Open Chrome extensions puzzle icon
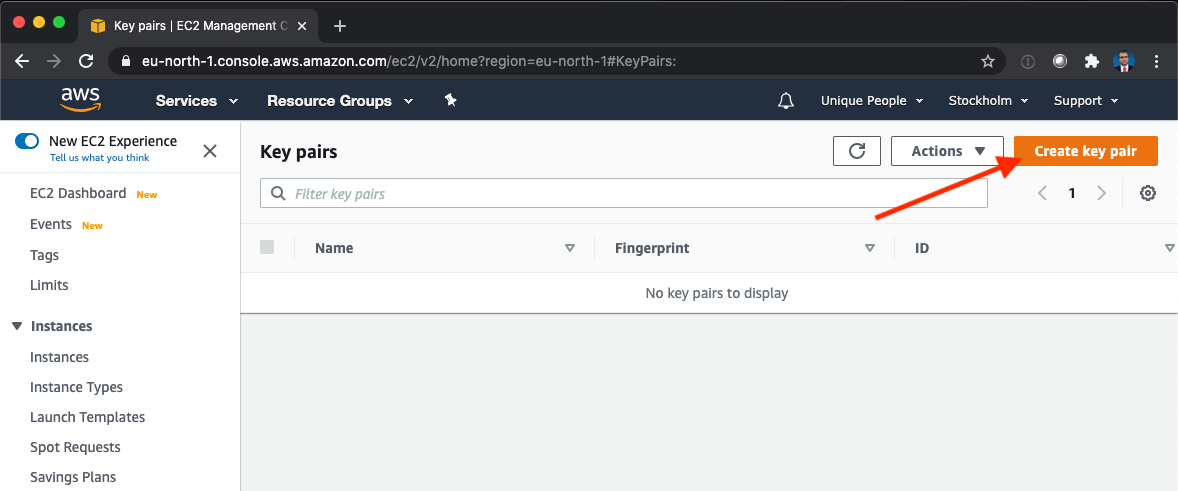This screenshot has height=491, width=1178. point(1092,62)
